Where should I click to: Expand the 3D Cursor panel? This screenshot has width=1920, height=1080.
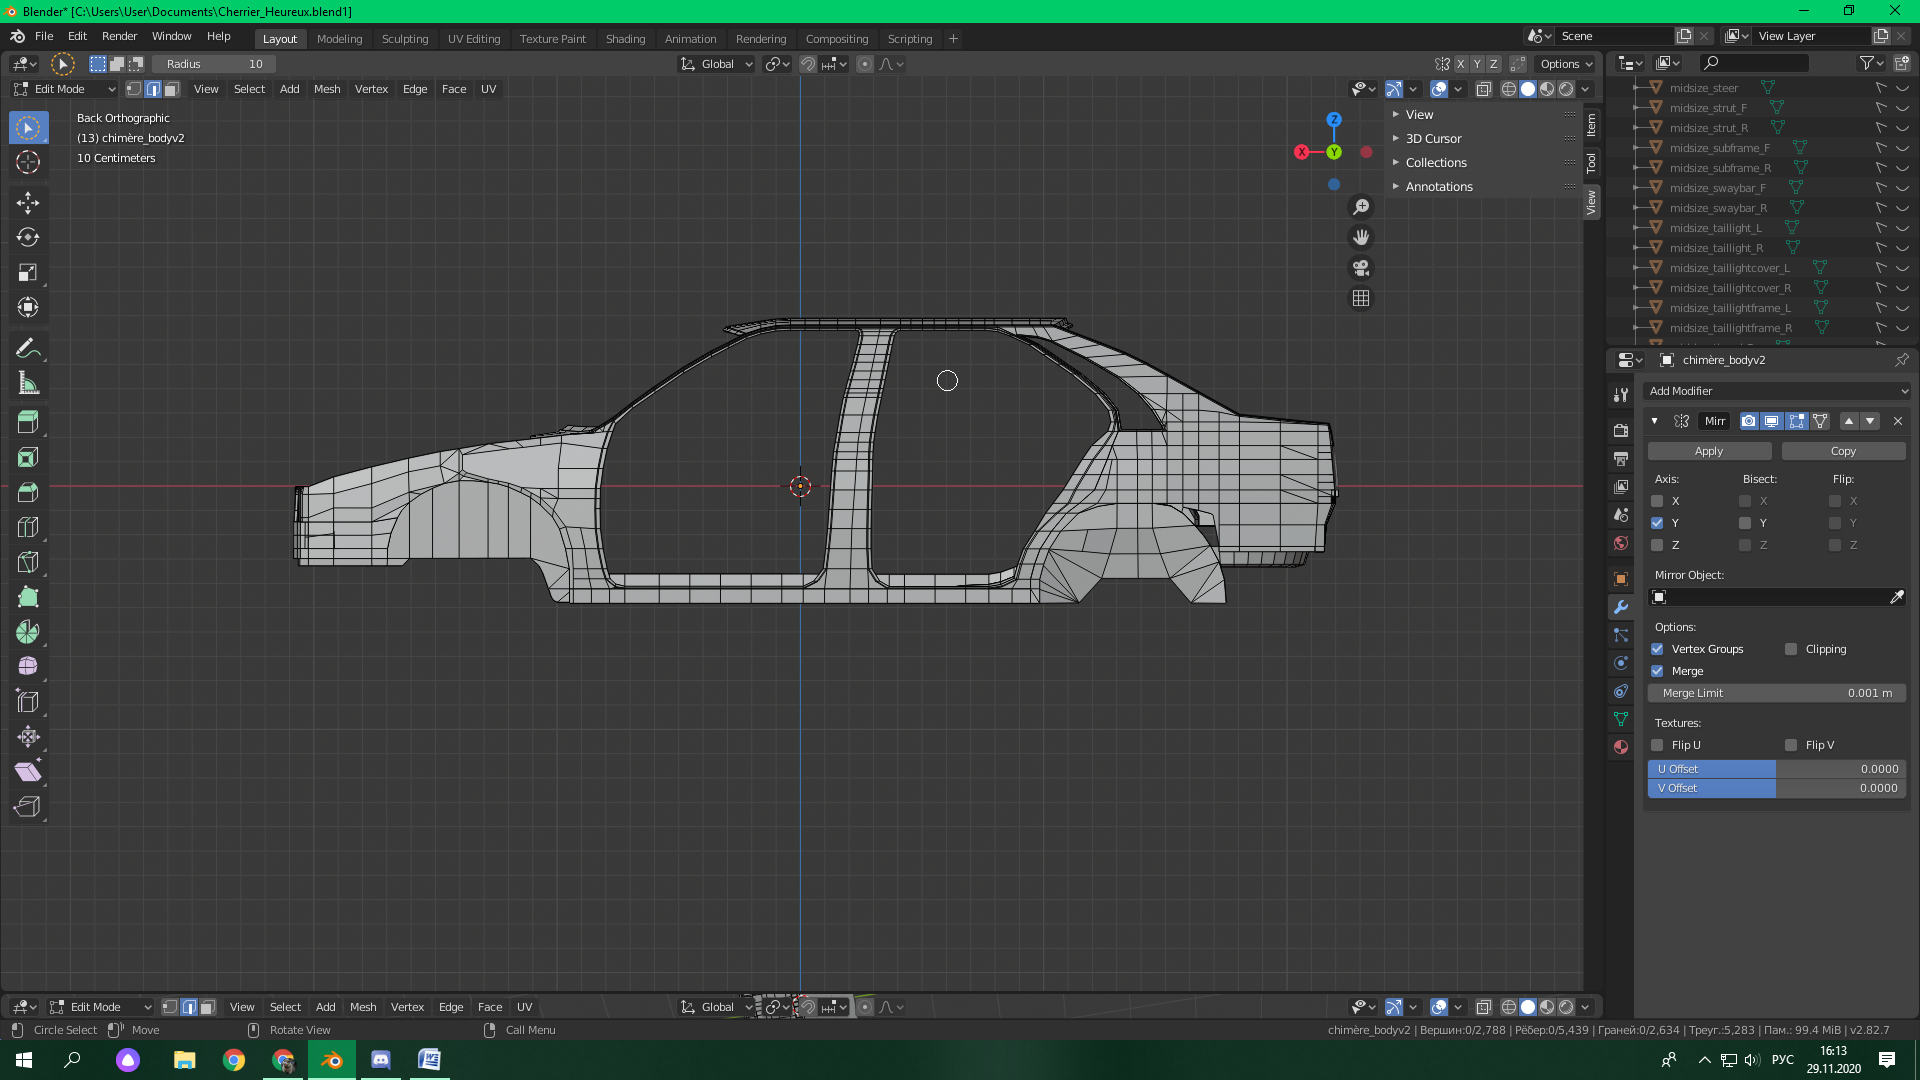(1433, 139)
